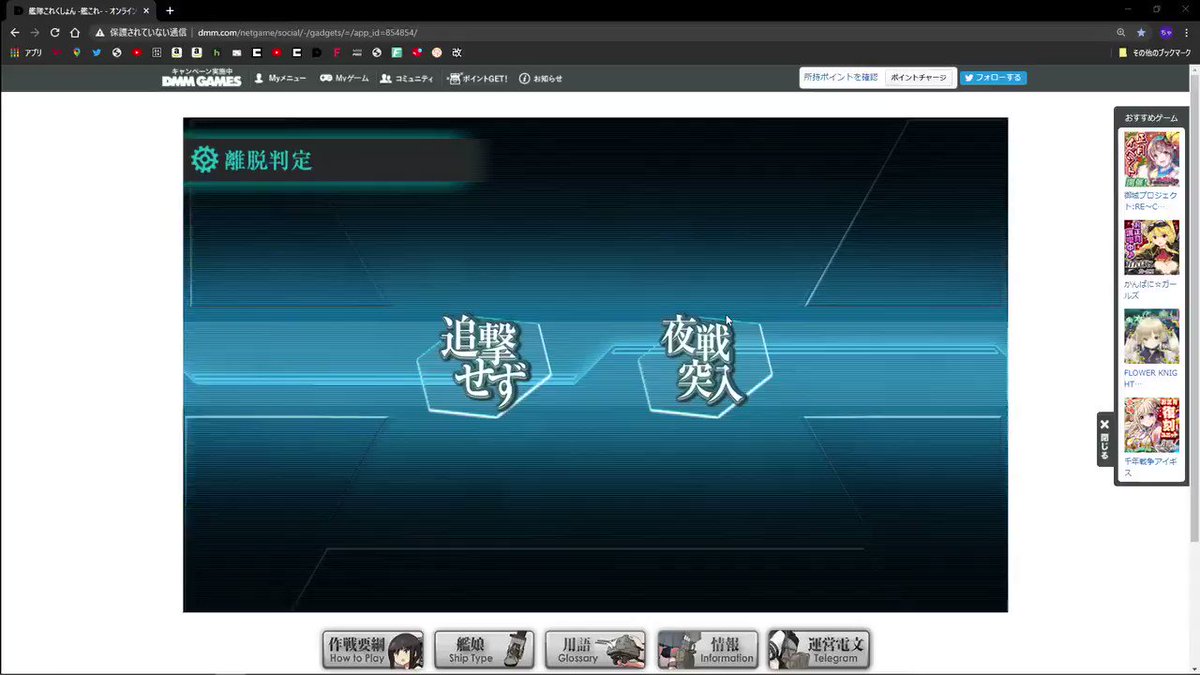The image size is (1200, 675).
Task: Open 御城プロジェクト:RE recommended game thumbnail
Action: (1152, 159)
